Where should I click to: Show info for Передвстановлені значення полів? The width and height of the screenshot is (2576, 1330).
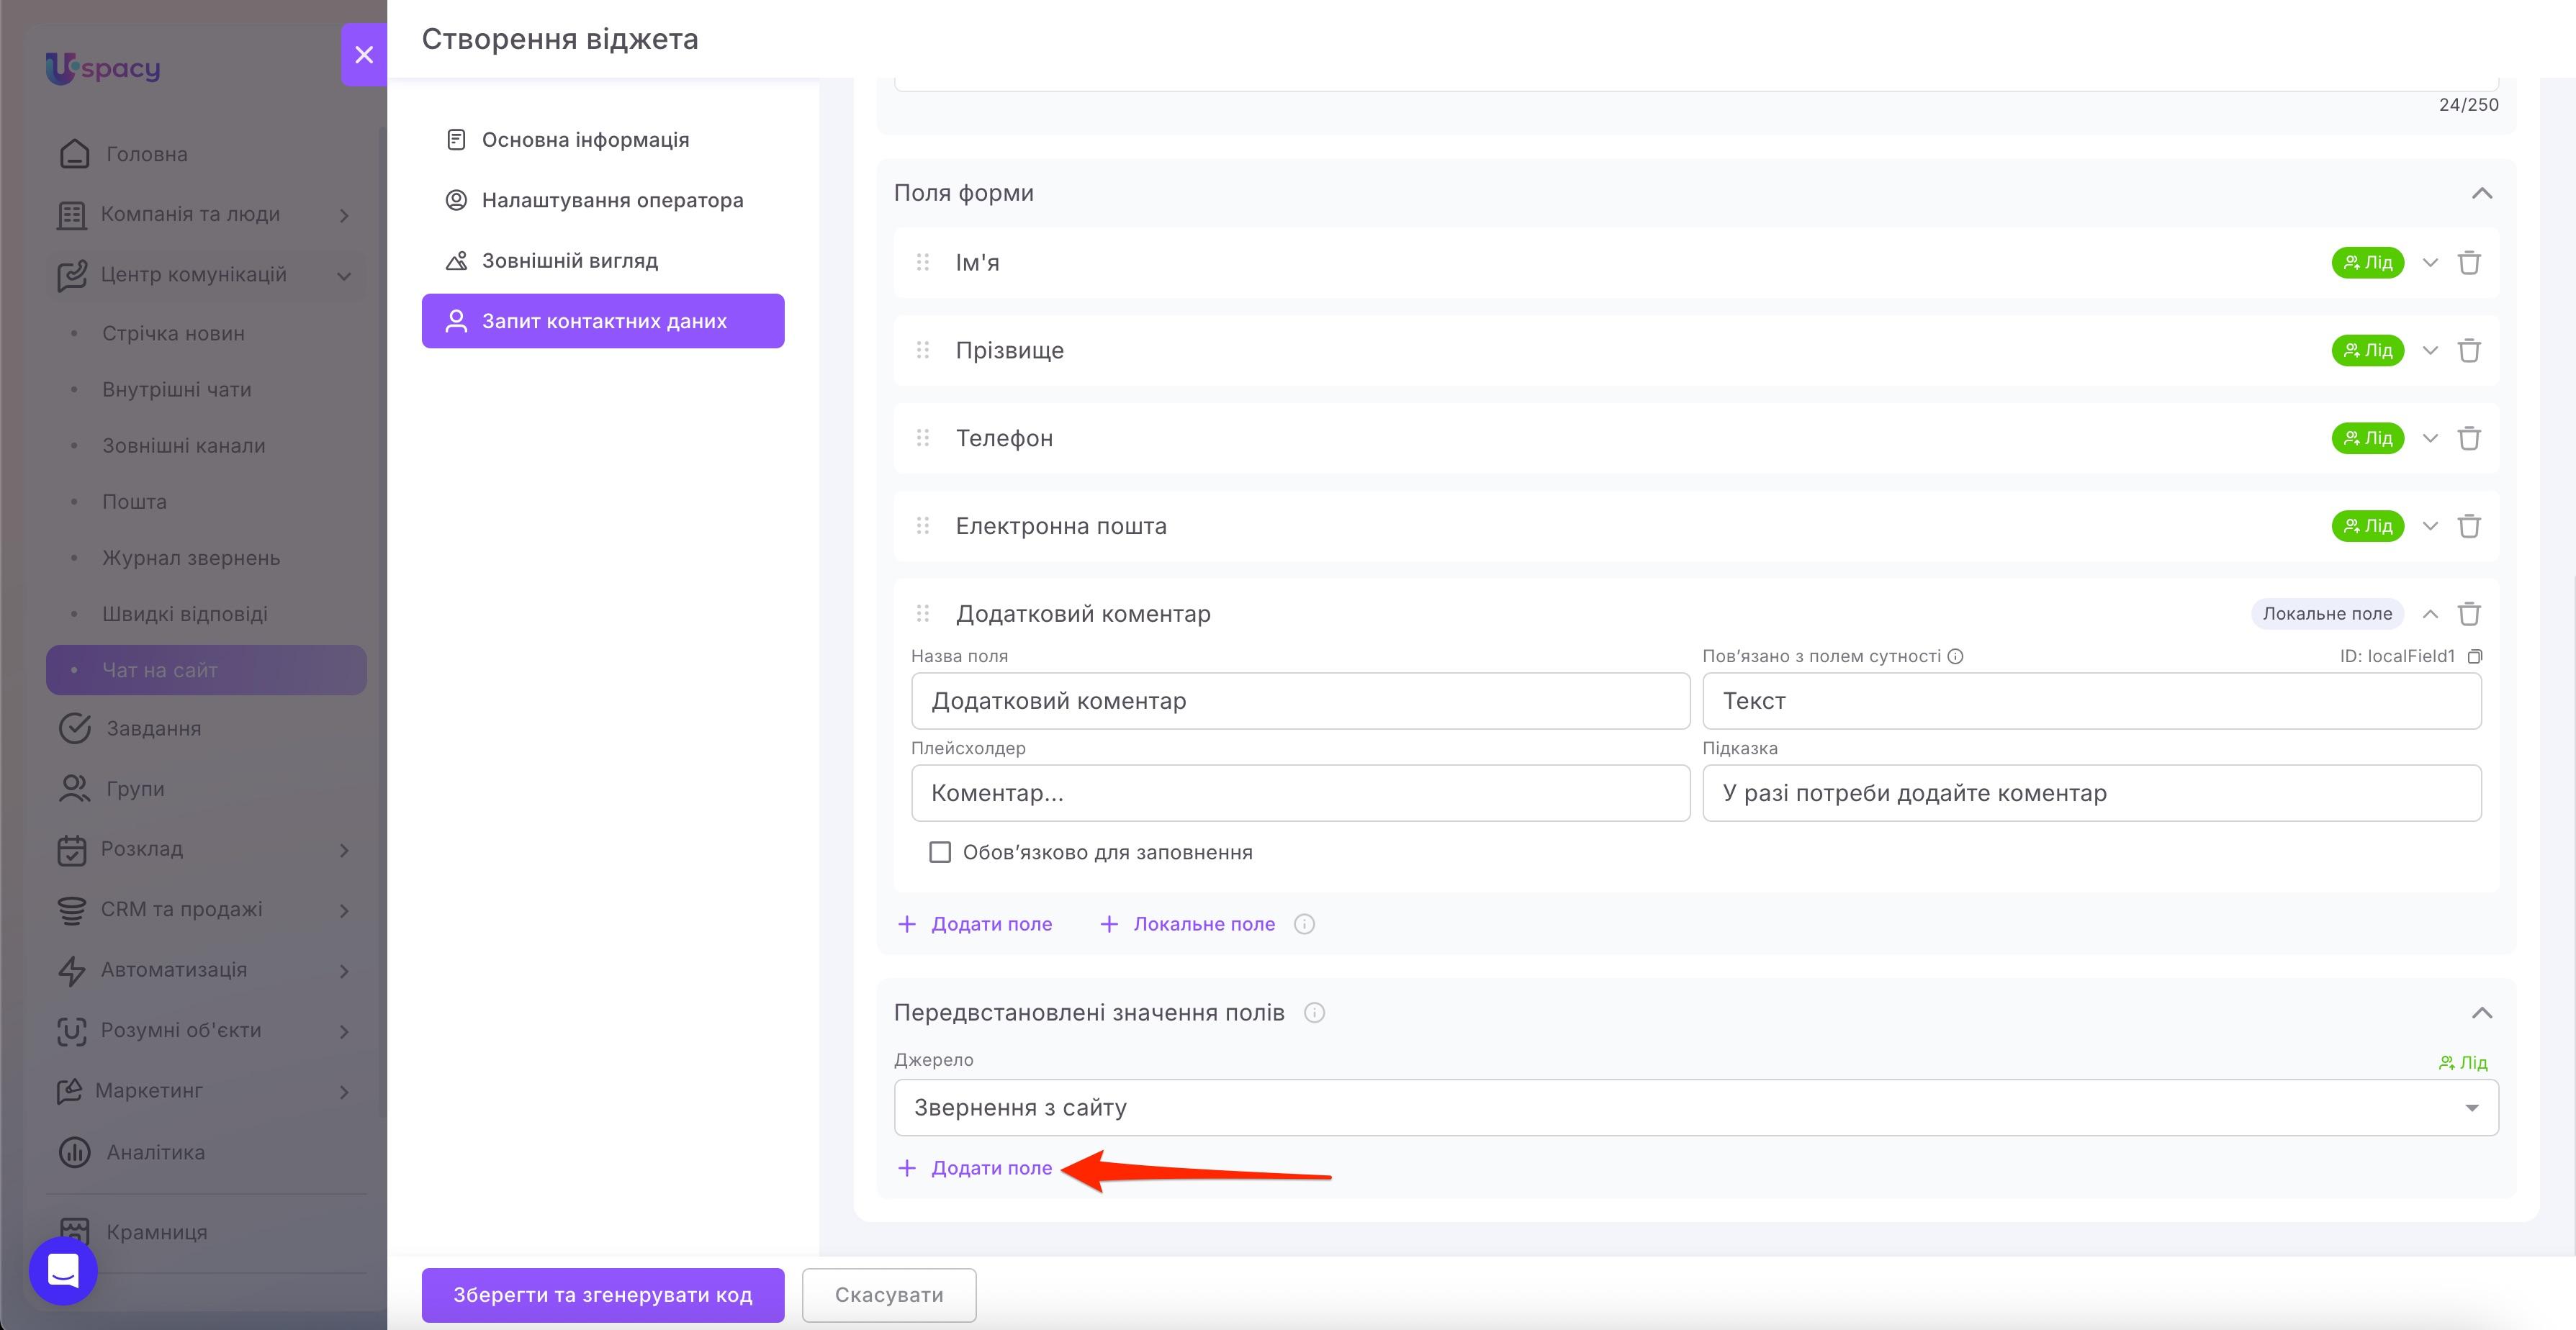coord(1315,1013)
